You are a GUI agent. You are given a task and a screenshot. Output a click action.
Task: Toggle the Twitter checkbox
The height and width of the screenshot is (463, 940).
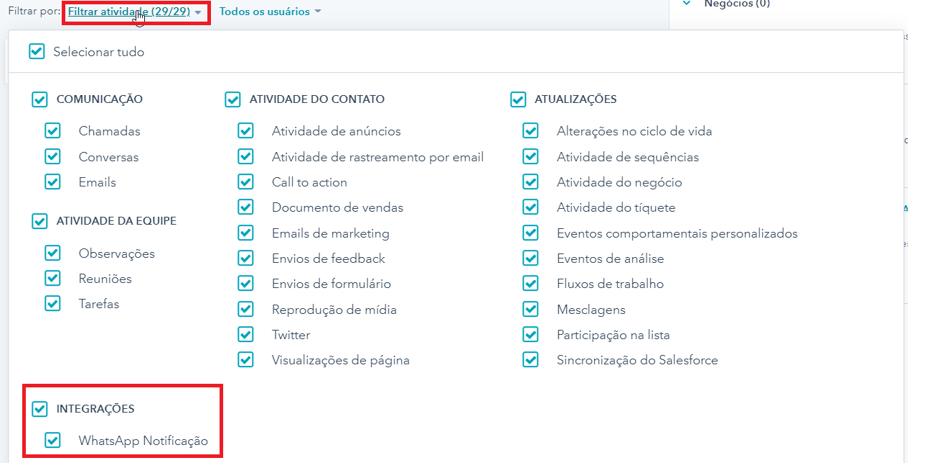click(246, 334)
